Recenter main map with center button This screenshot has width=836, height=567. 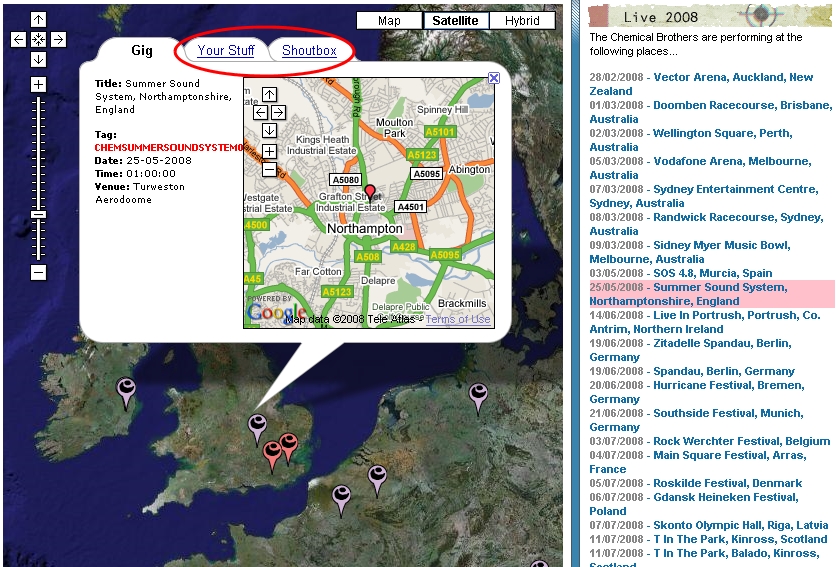38,39
